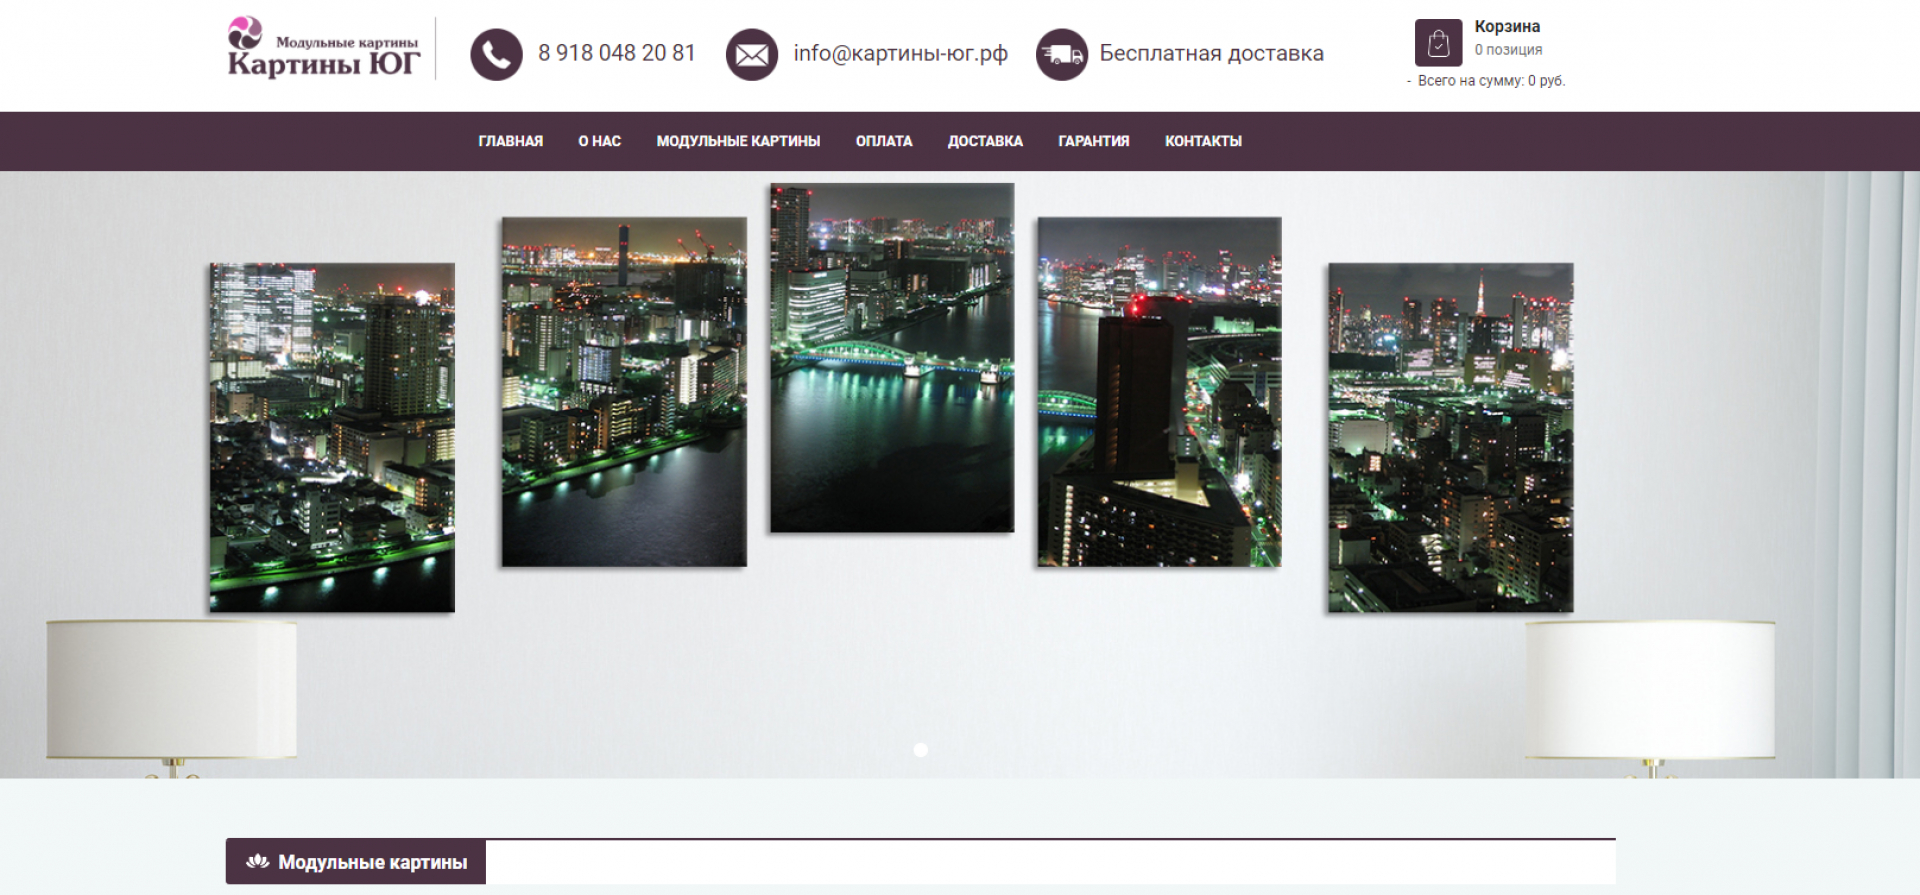The height and width of the screenshot is (895, 1920).
Task: Click the envelope email icon
Action: tap(752, 54)
